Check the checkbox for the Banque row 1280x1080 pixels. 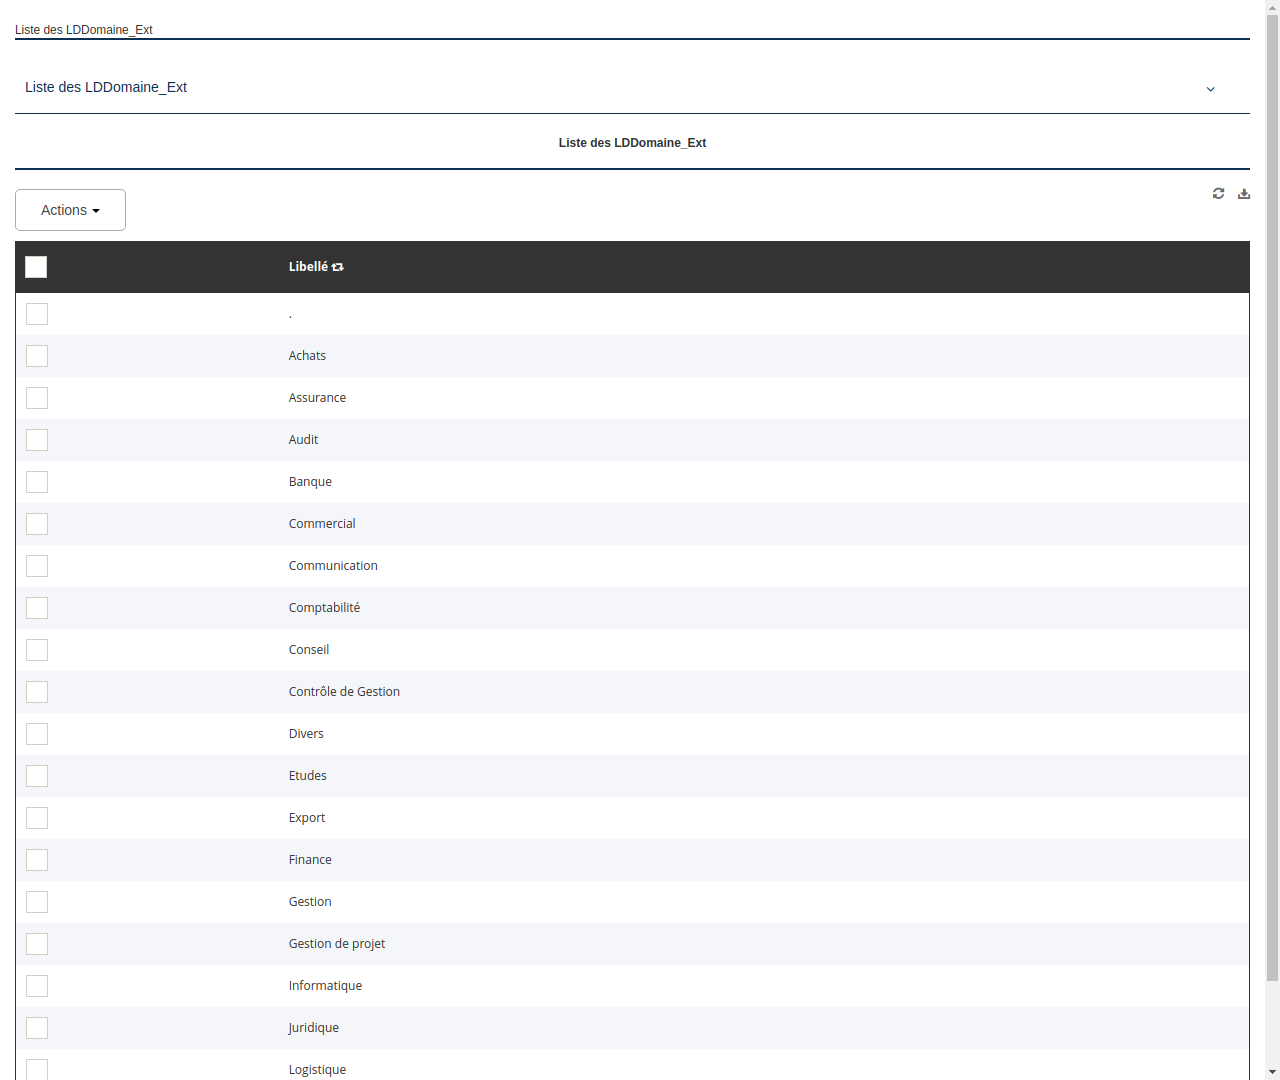coord(37,482)
